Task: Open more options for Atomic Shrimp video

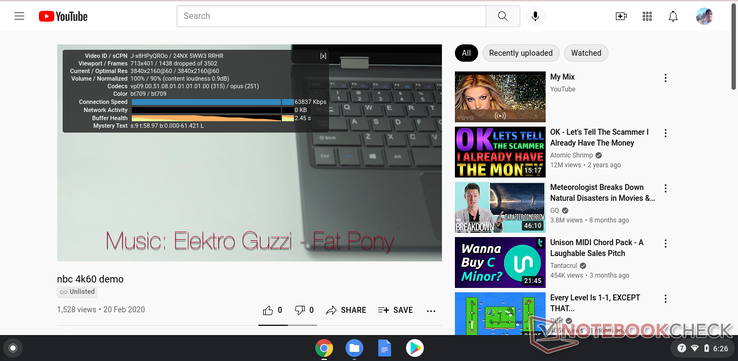Action: coord(666,133)
